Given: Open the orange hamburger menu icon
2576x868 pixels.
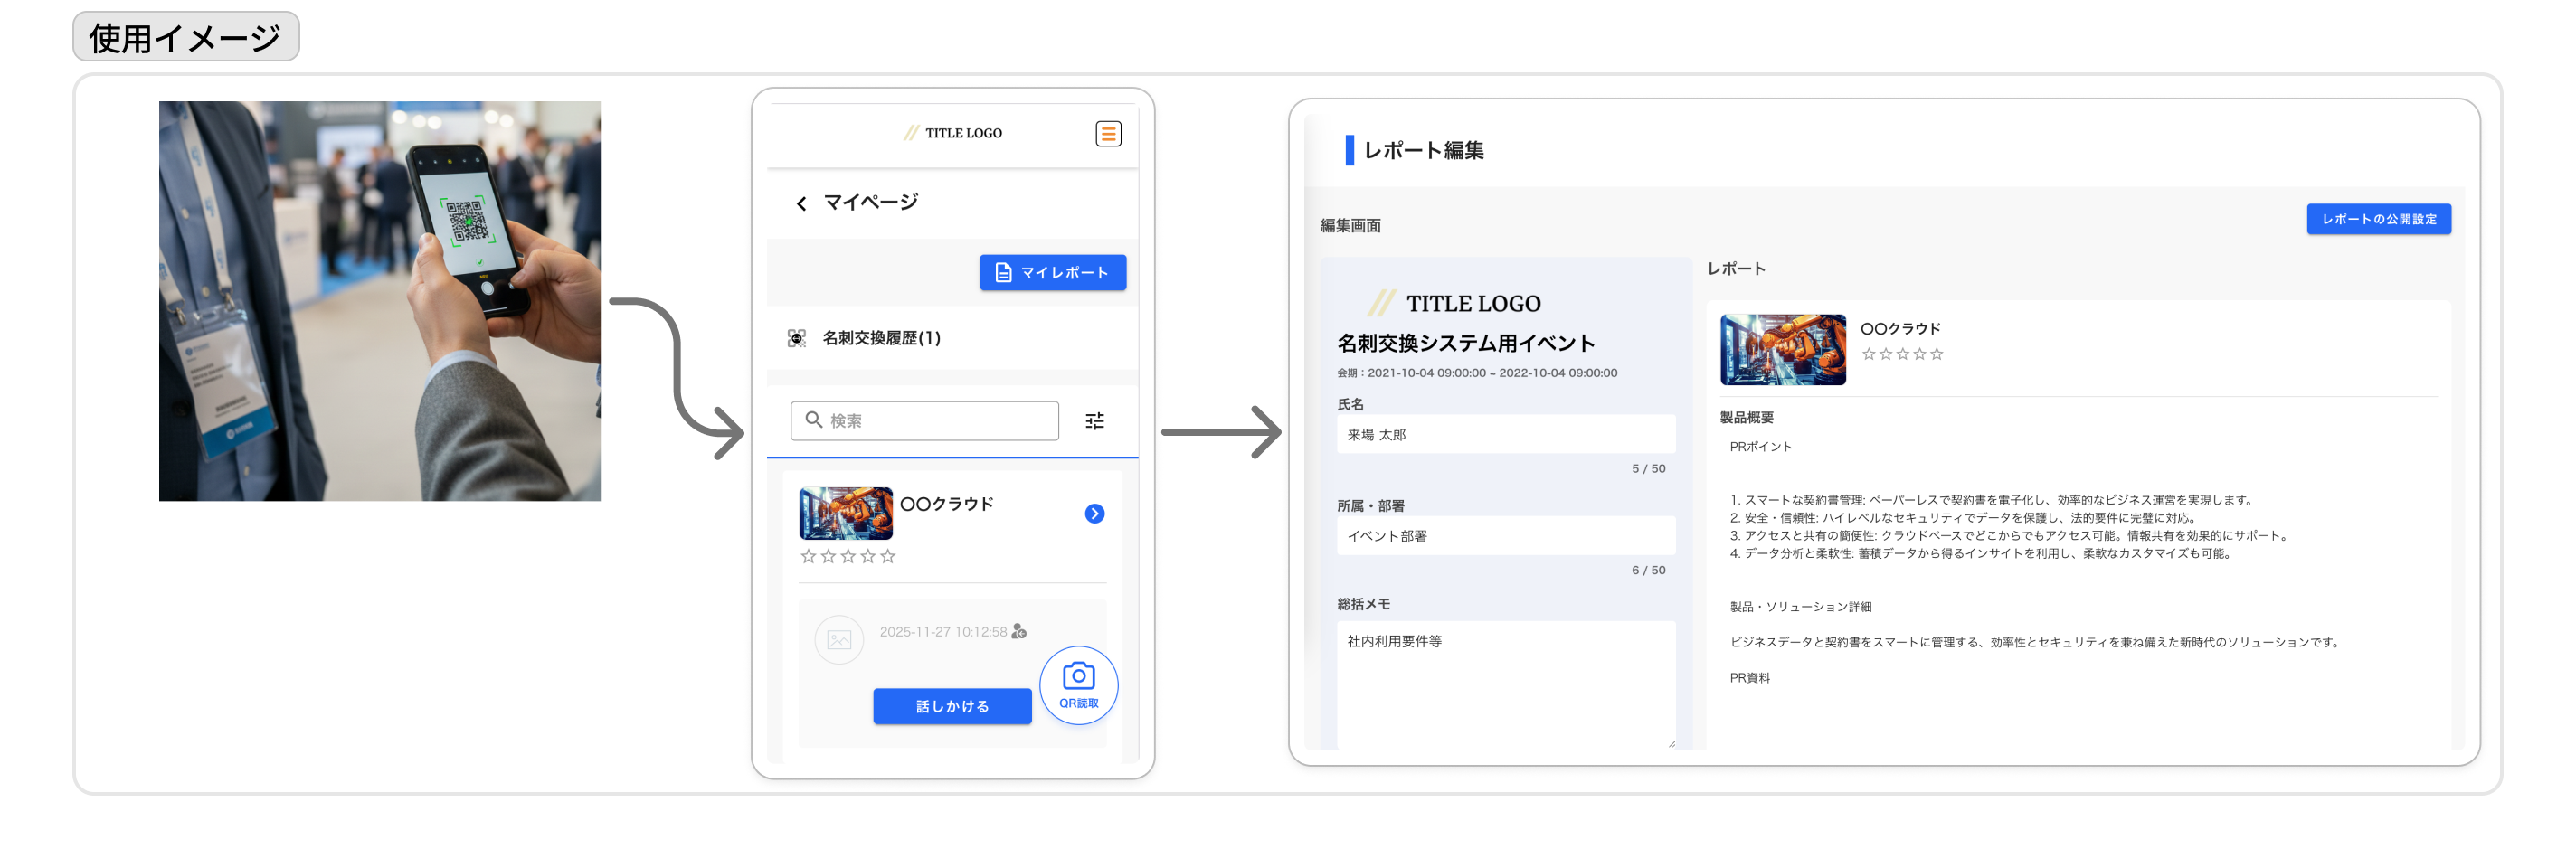Looking at the screenshot, I should click(1108, 133).
